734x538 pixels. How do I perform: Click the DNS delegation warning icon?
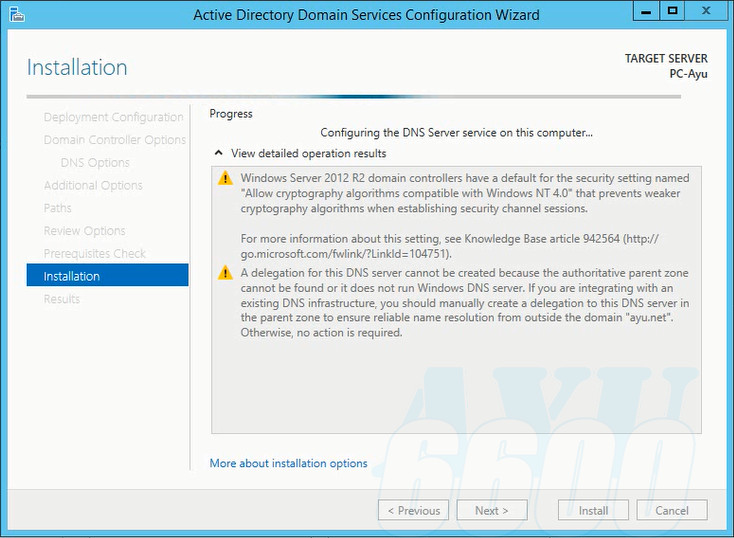tap(225, 273)
